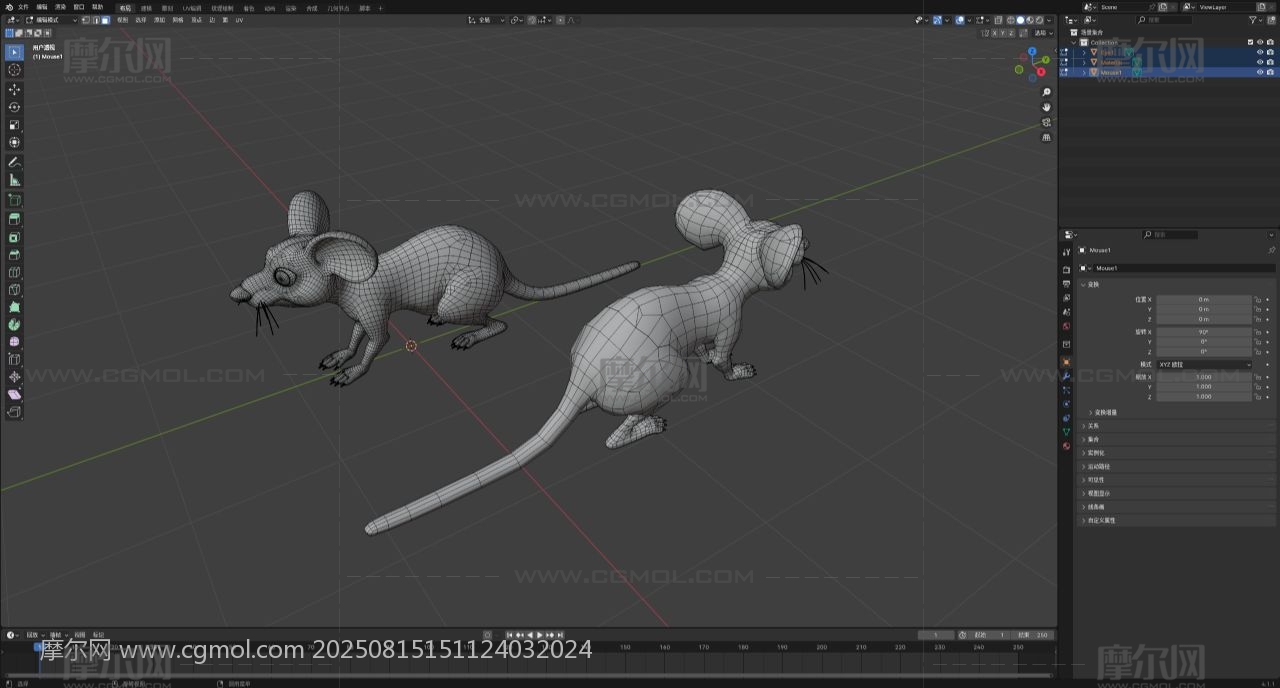This screenshot has height=688, width=1280.
Task: Collapse the 变换 transform panel
Action: 1092,285
